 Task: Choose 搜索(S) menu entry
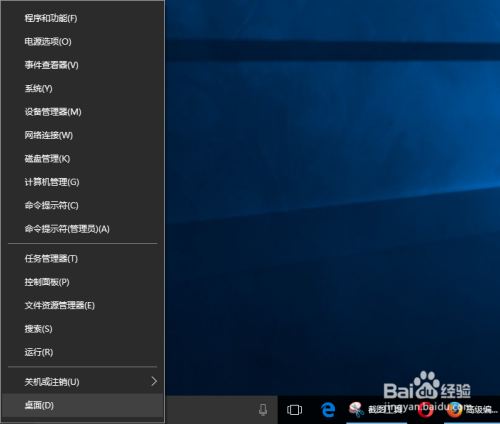[x=82, y=329]
